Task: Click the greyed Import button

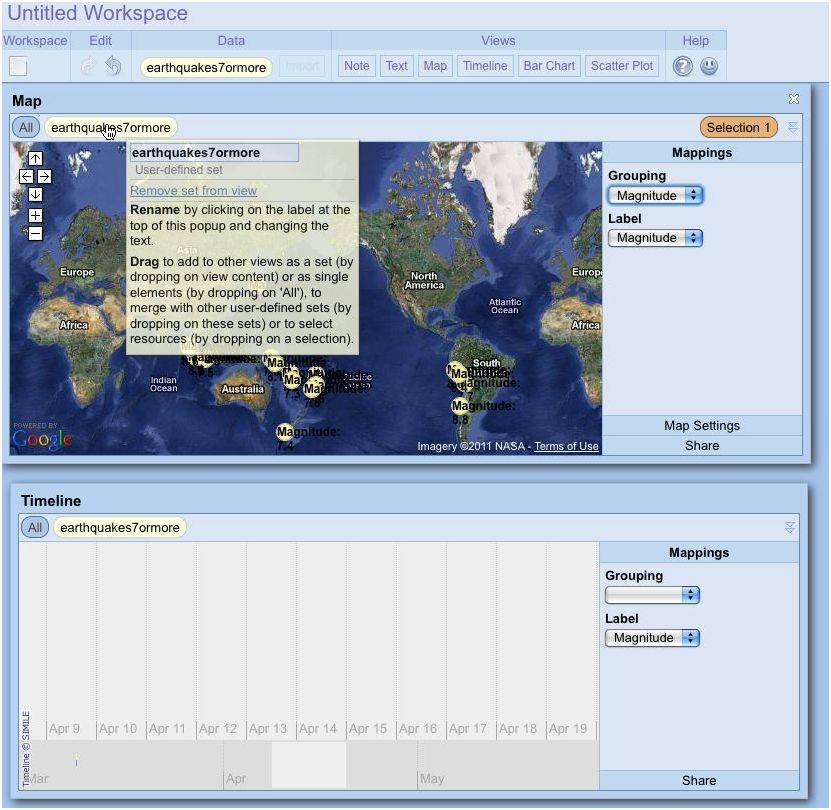Action: 302,66
